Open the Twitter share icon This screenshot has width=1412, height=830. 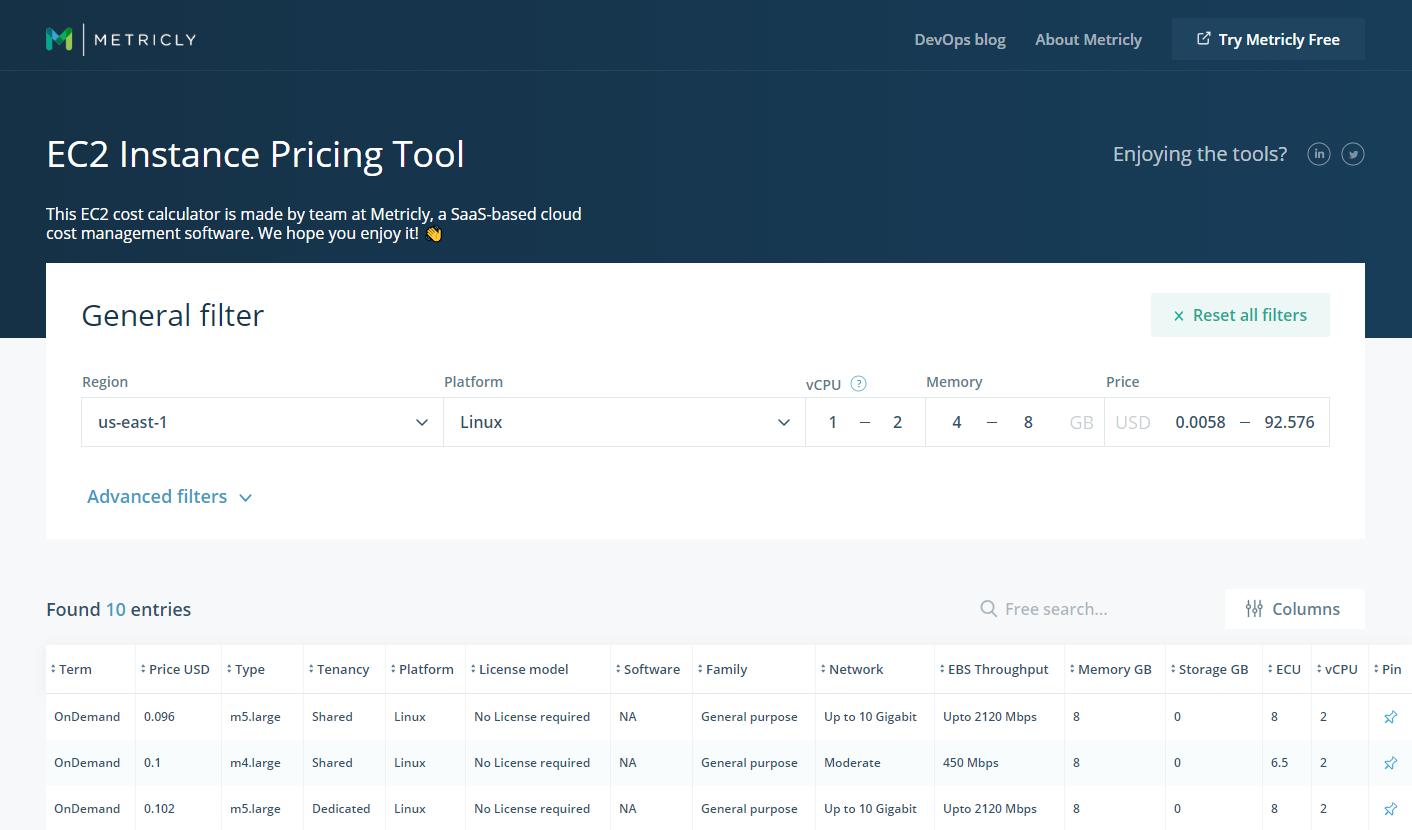[1353, 154]
